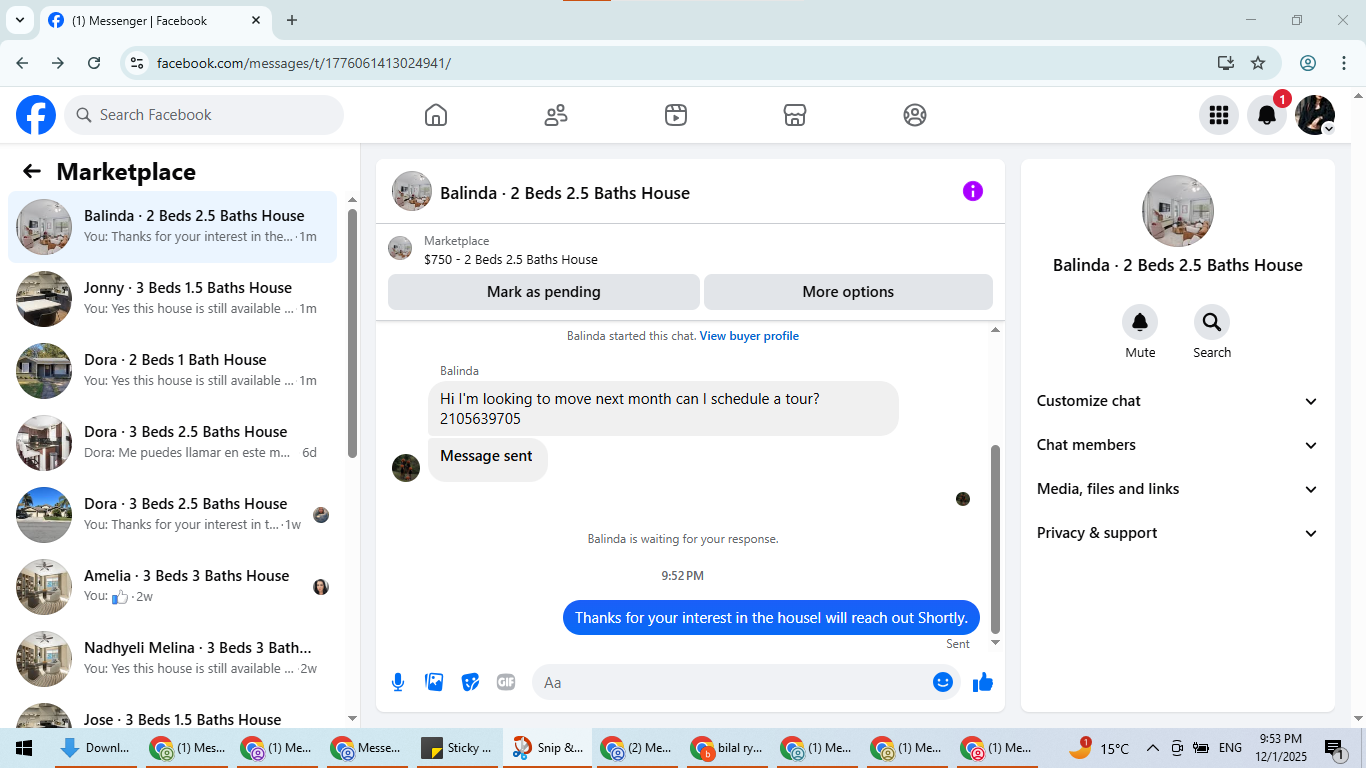The width and height of the screenshot is (1366, 768).
Task: Click Balinda's house thumbnail in chat header
Action: pos(412,191)
